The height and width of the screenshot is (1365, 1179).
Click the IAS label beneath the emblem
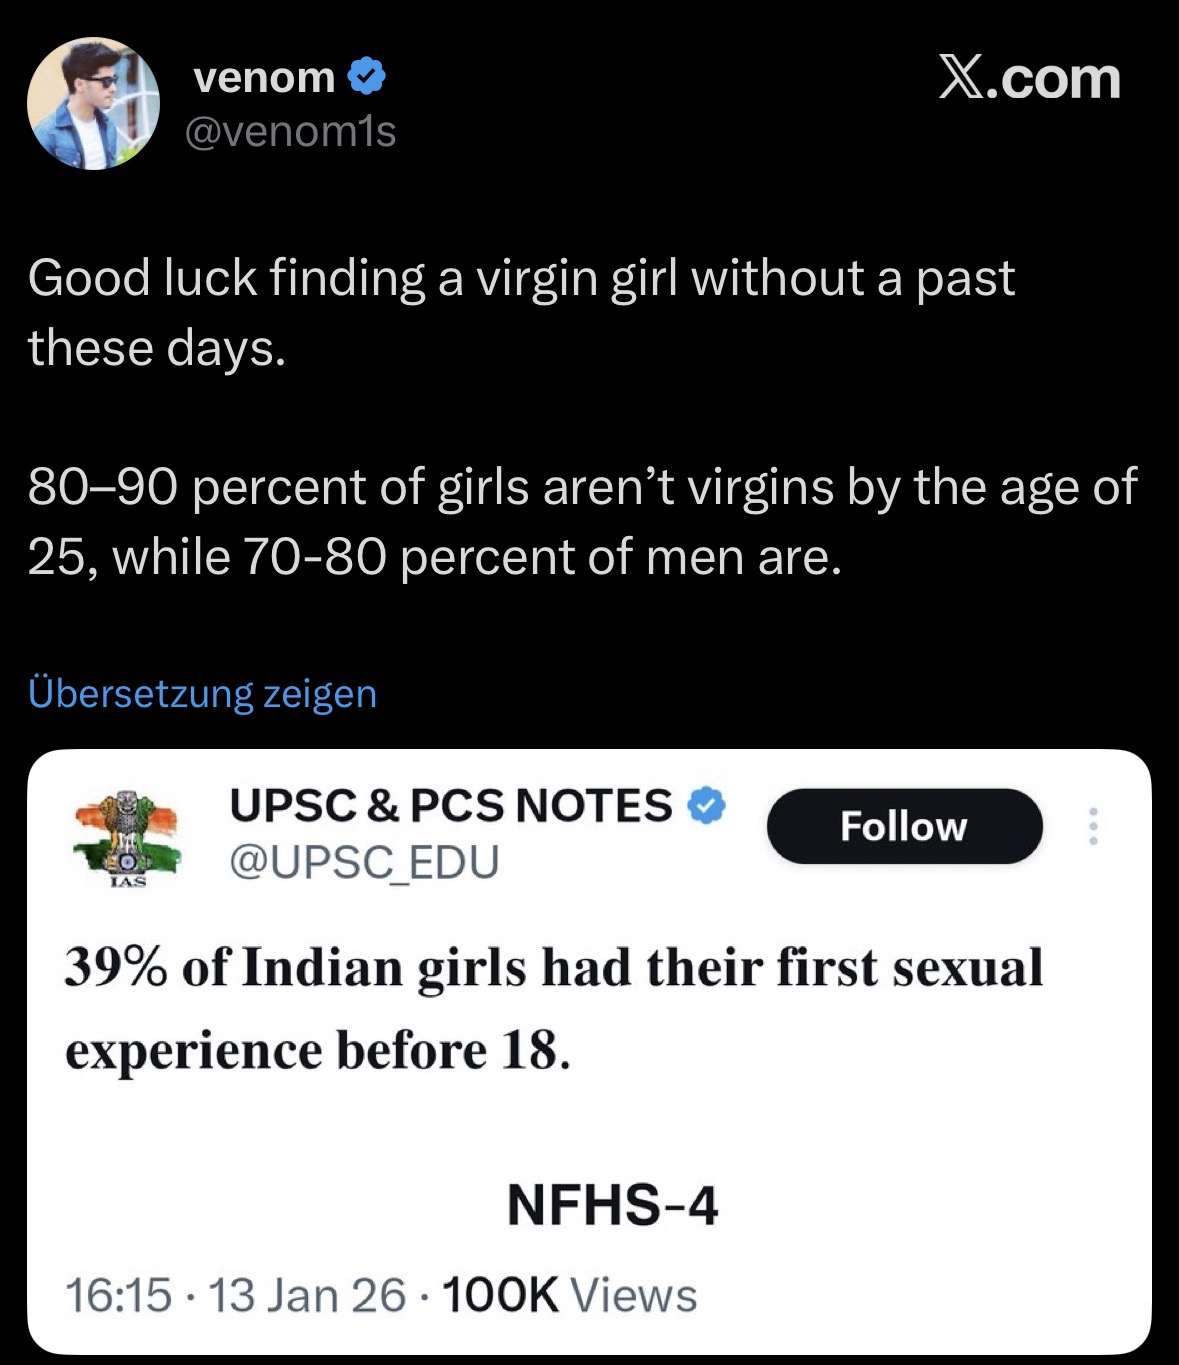[129, 881]
